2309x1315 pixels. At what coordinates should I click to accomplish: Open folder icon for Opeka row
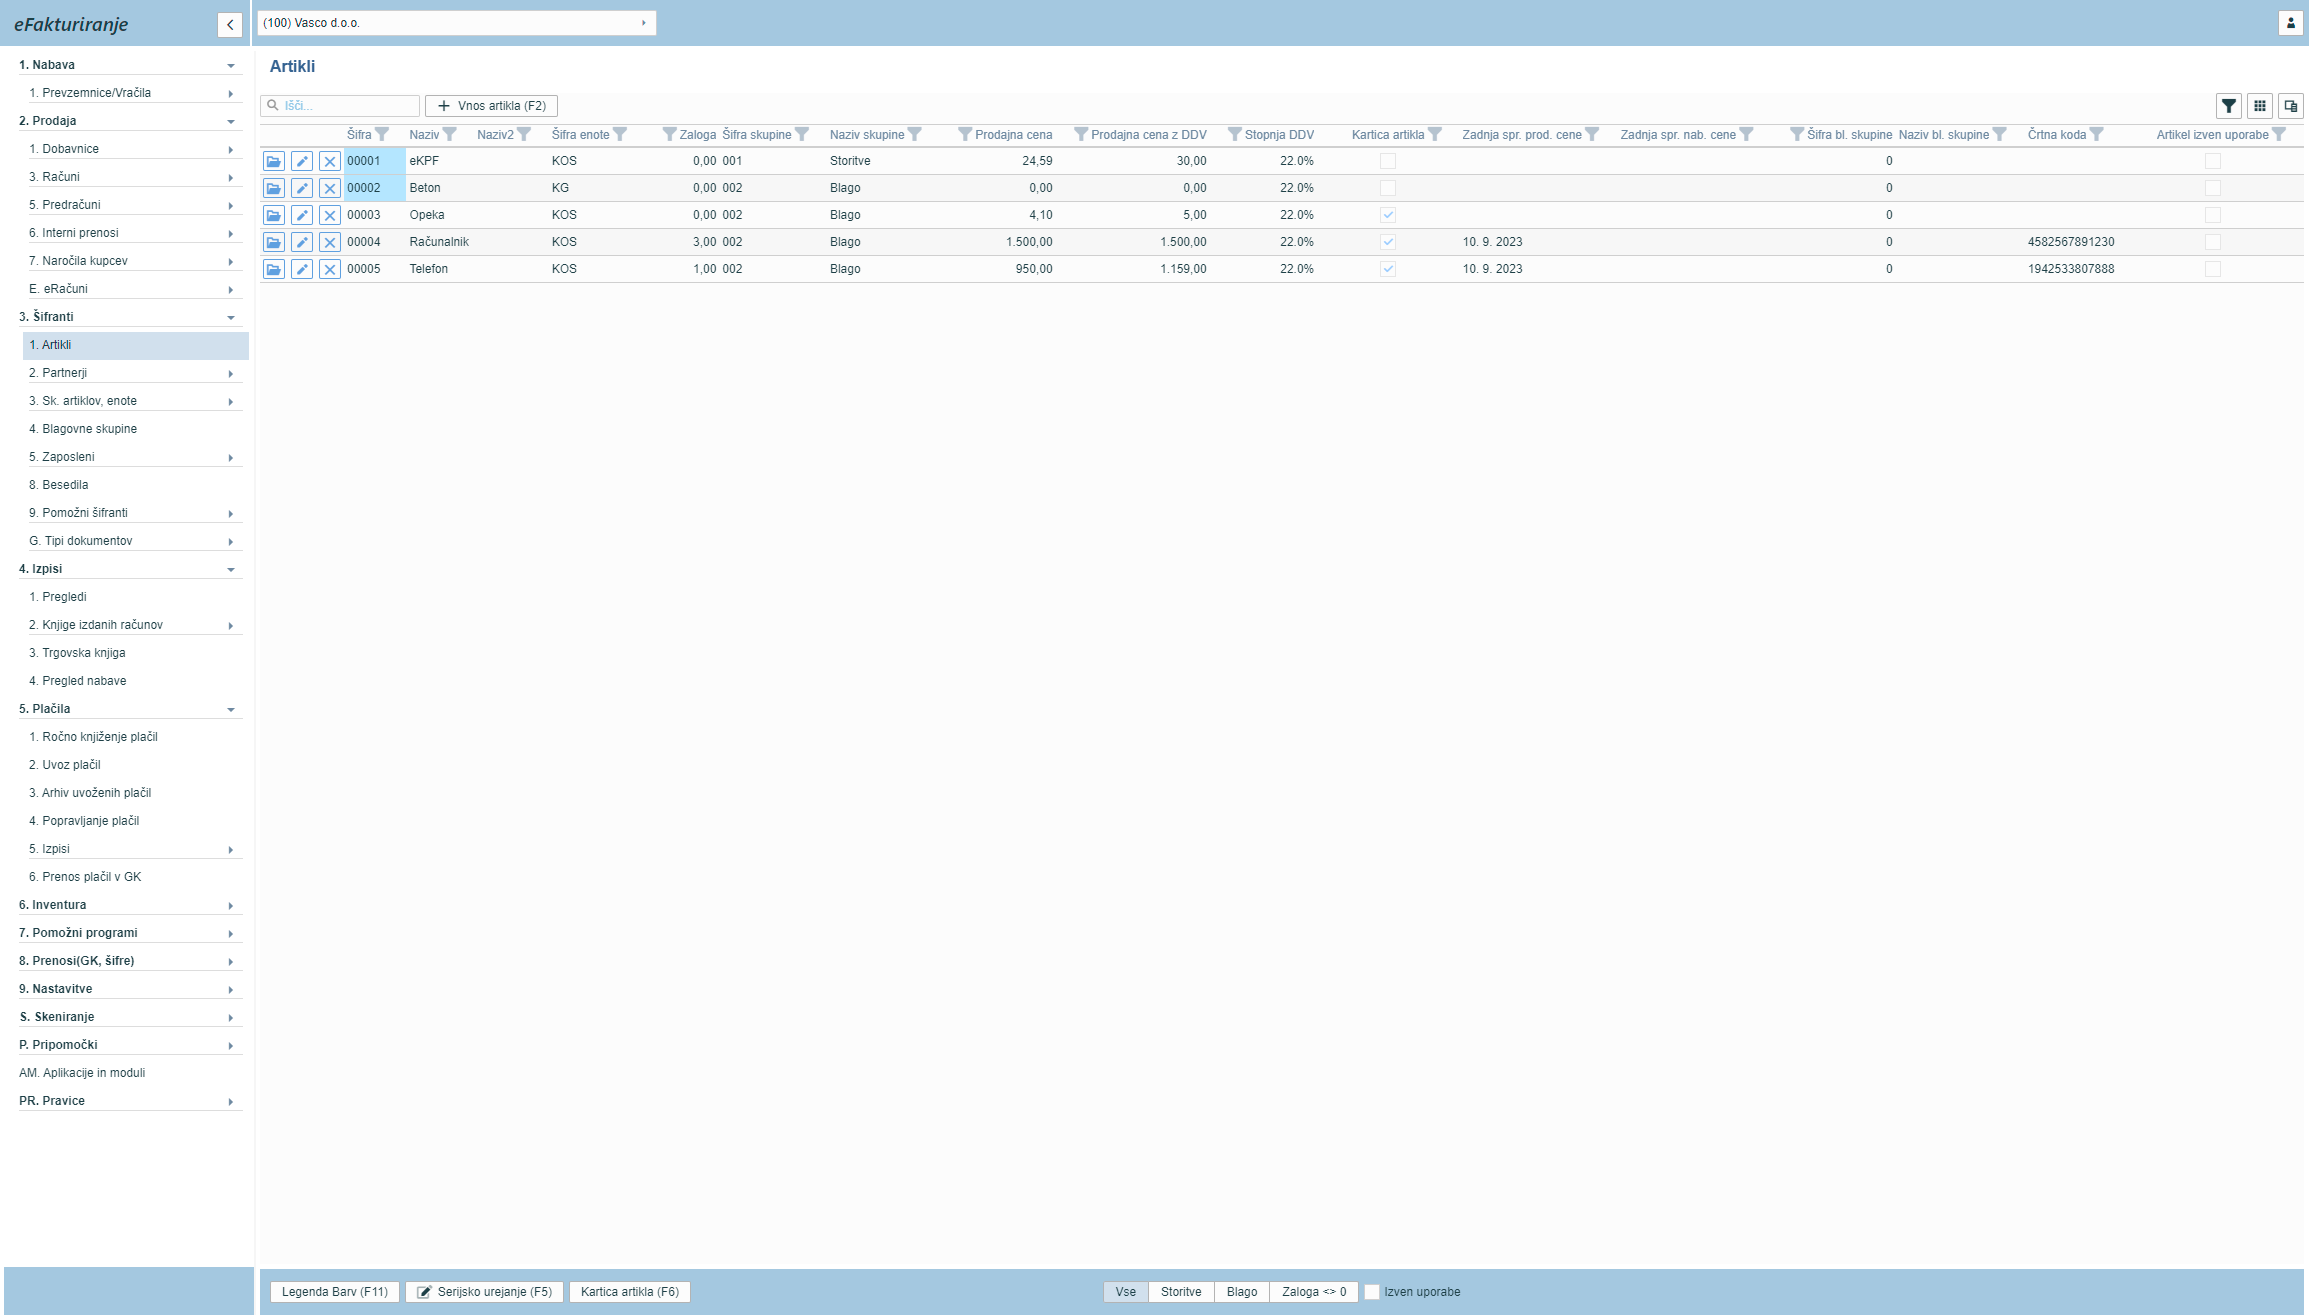[x=273, y=215]
